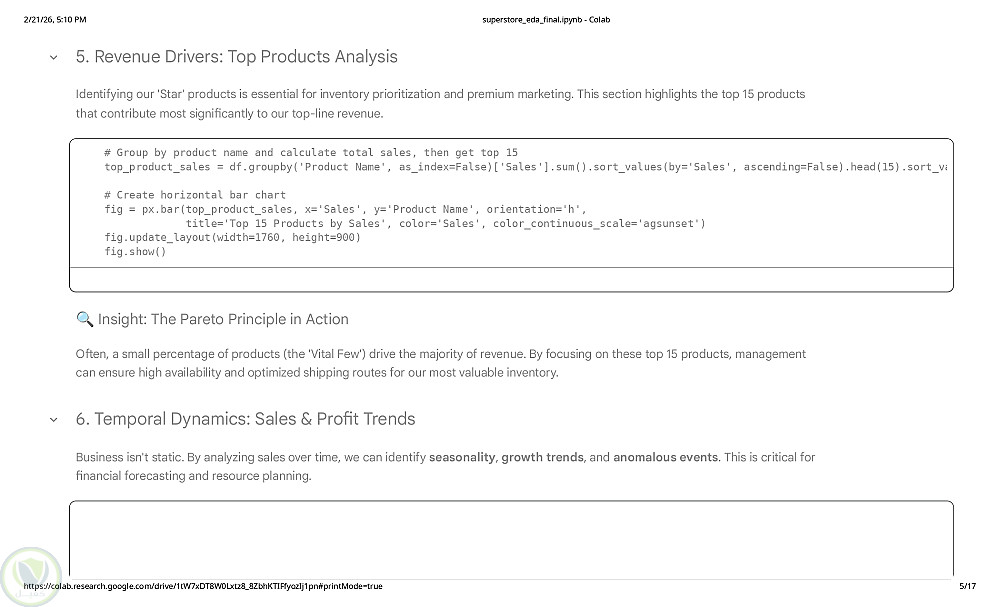Click the bold phrase 'anomalous events'
Image resolution: width=1000 pixels, height=607 pixels.
click(x=665, y=458)
